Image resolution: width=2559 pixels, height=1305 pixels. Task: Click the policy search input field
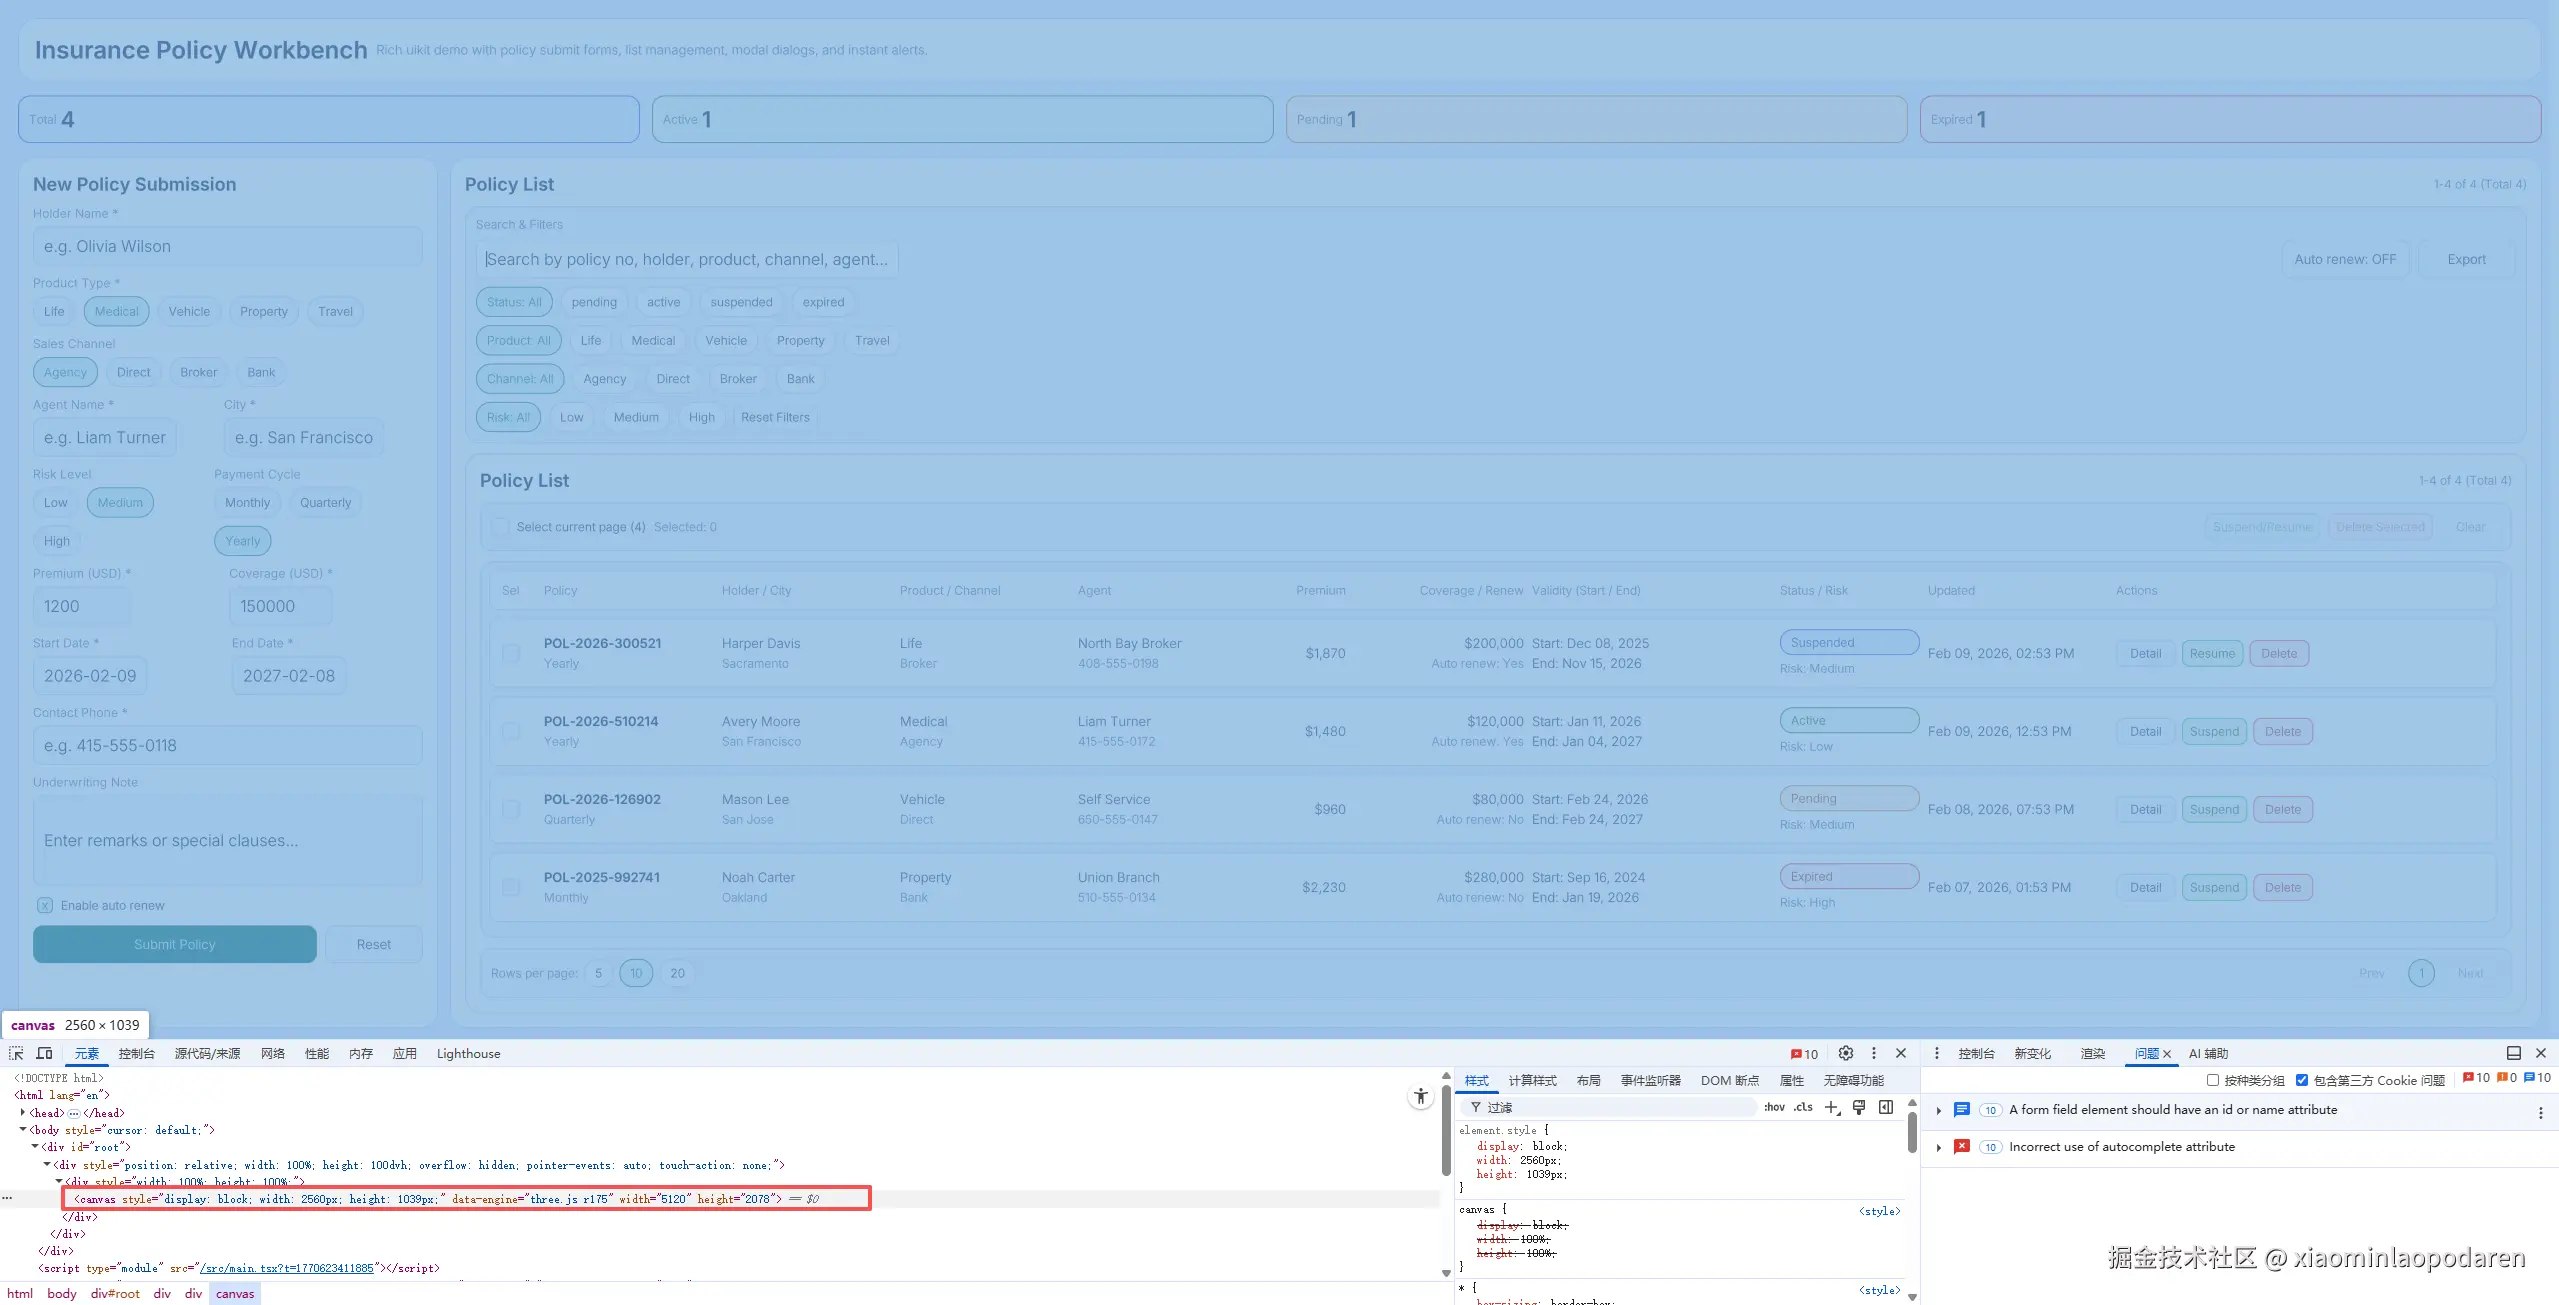pyautogui.click(x=687, y=260)
